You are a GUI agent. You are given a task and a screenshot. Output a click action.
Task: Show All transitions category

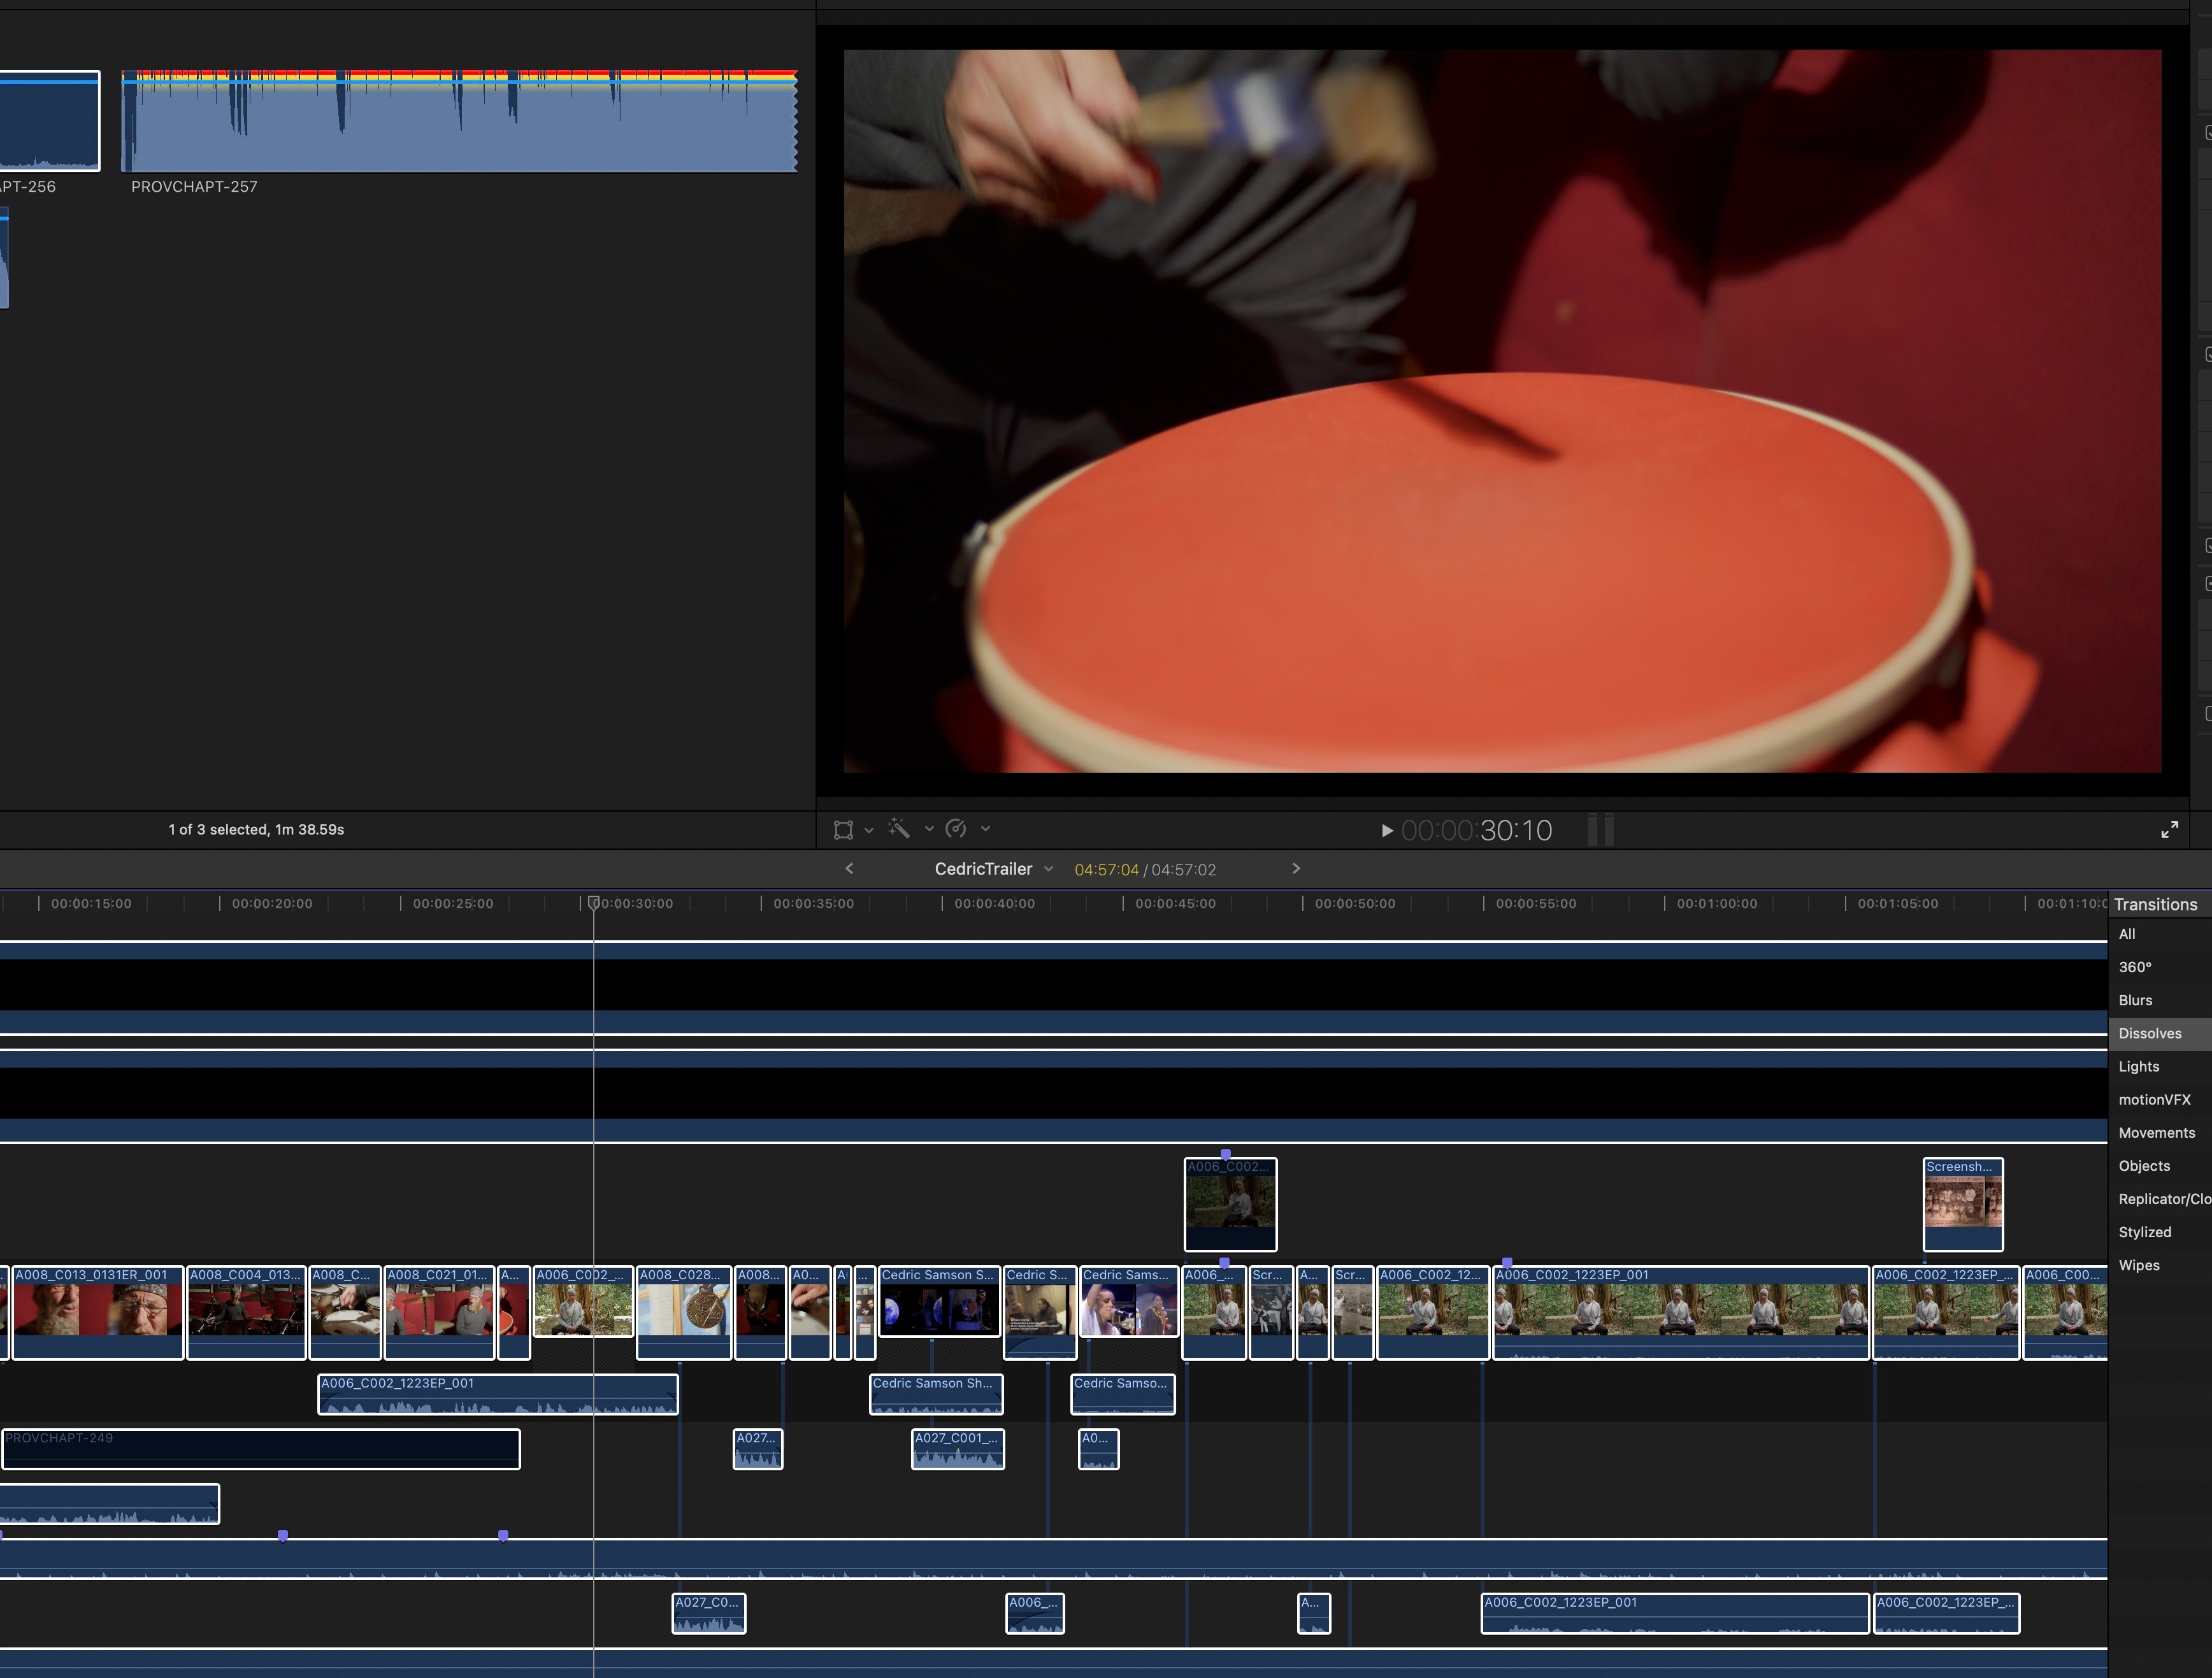pos(2127,934)
